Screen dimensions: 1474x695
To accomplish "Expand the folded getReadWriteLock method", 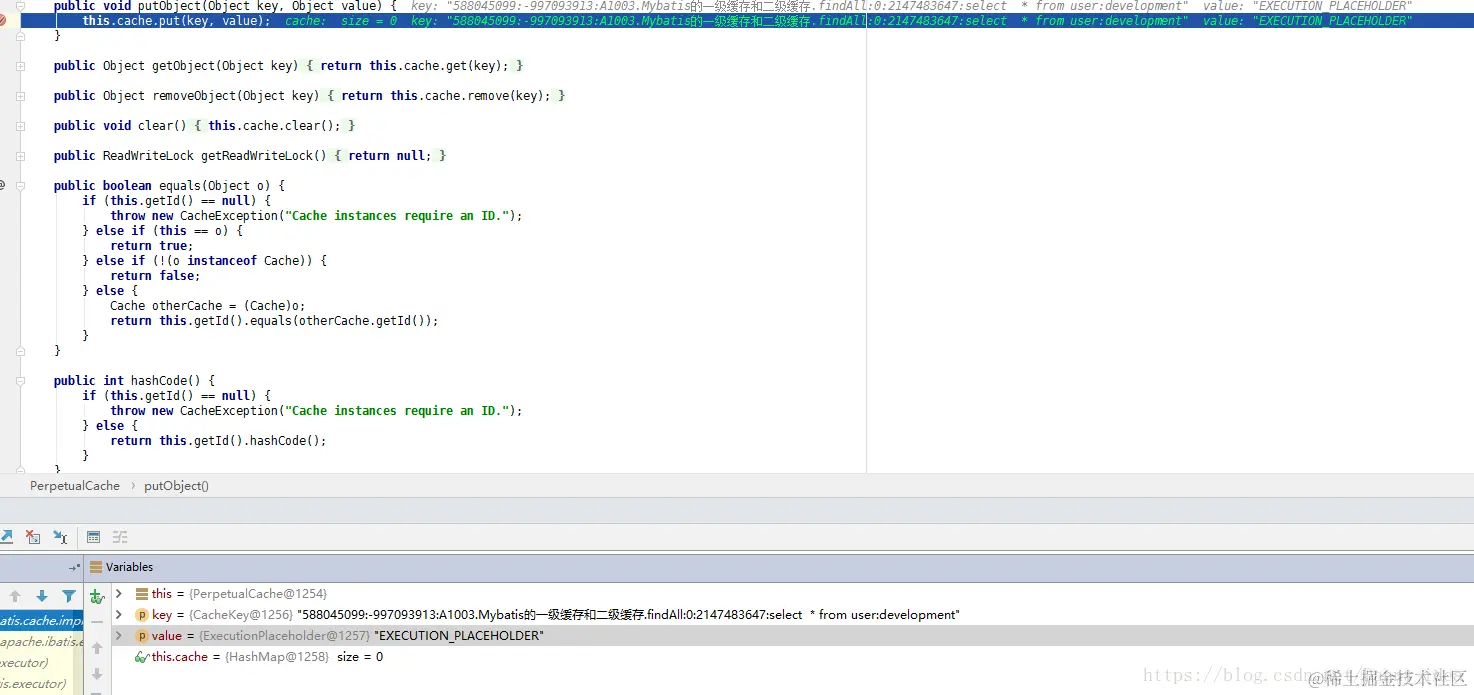I will [20, 155].
